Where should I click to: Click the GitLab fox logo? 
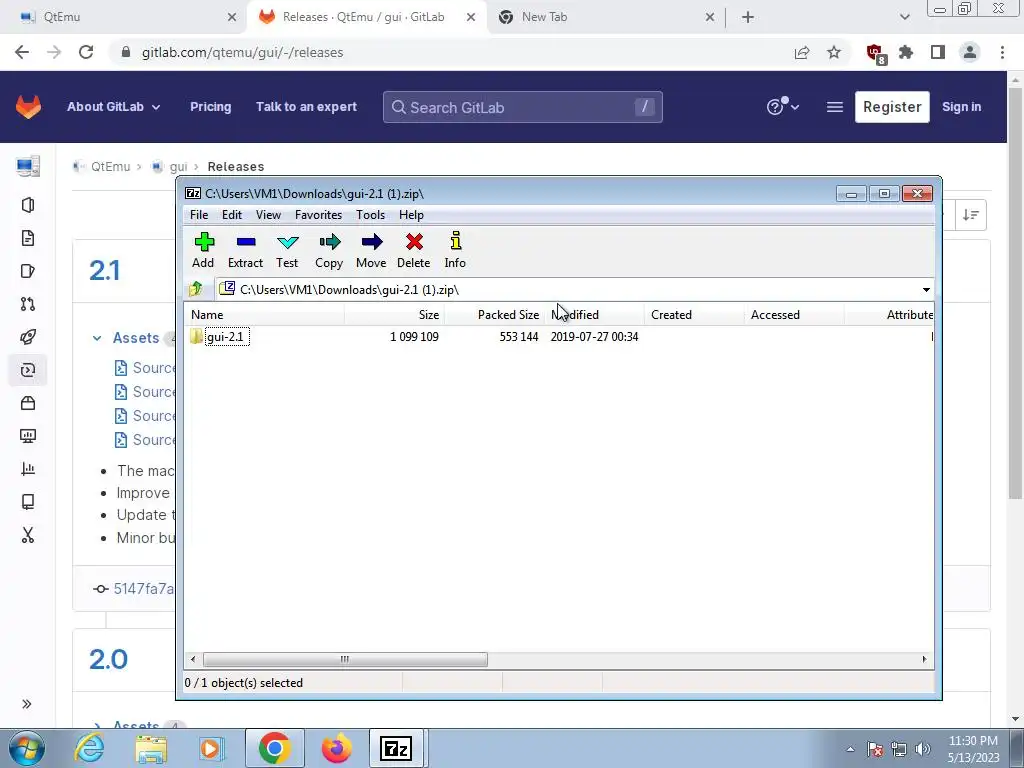tap(28, 107)
